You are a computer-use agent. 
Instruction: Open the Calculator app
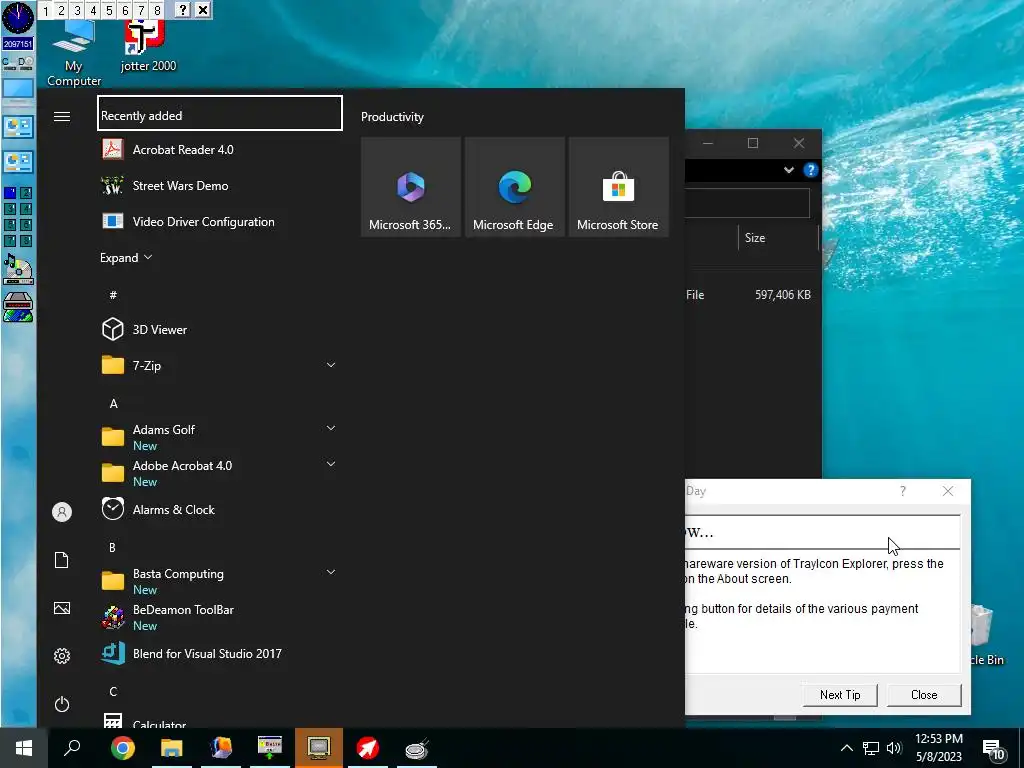pos(220,720)
